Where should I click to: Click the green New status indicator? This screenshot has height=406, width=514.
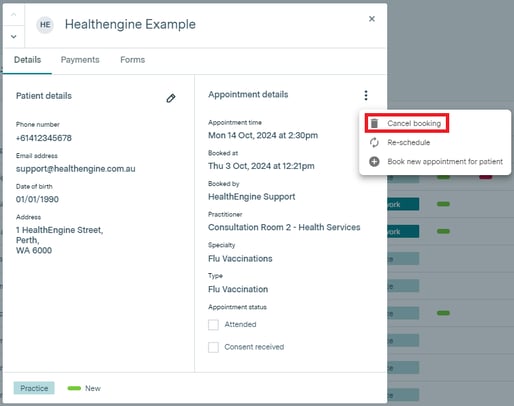tap(74, 388)
